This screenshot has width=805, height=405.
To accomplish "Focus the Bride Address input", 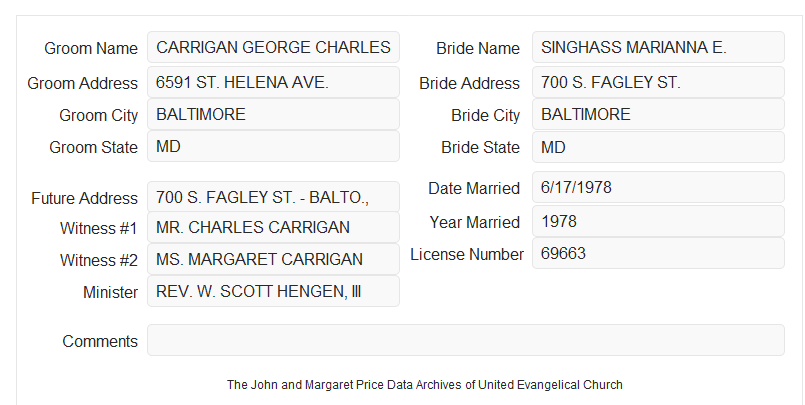I will pyautogui.click(x=658, y=82).
